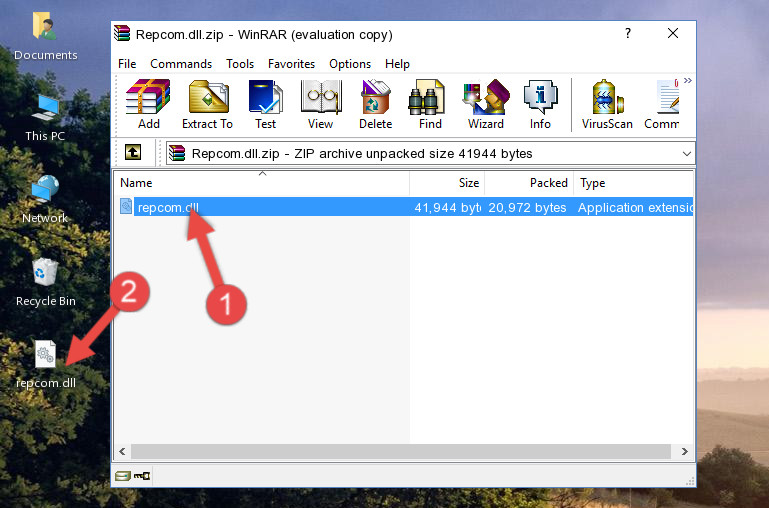Image resolution: width=769 pixels, height=508 pixels.
Task: Click the horizontal scrollbar track
Action: tap(401, 451)
